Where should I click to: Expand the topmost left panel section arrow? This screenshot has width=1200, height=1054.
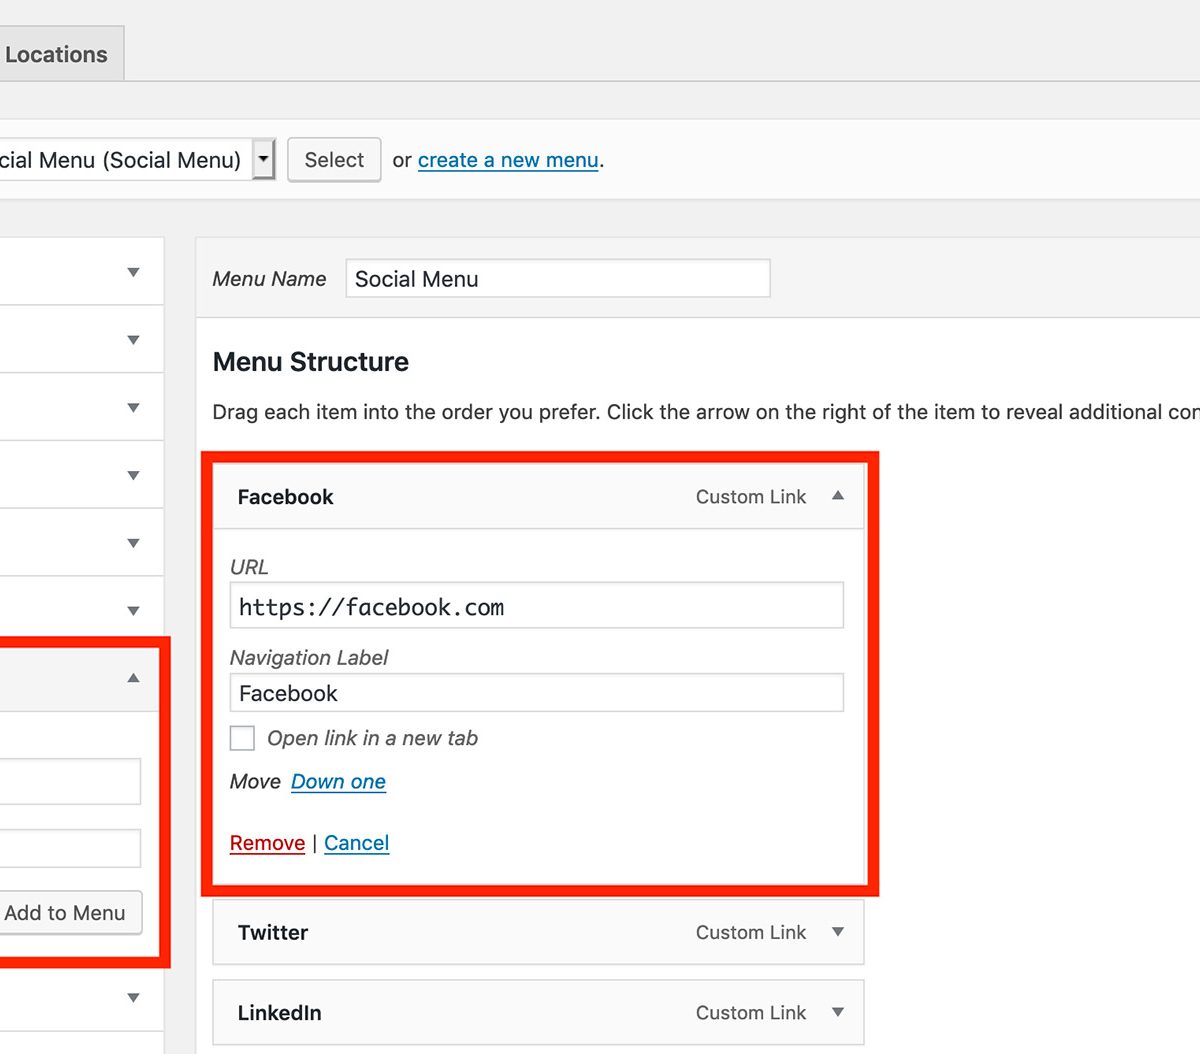(133, 272)
